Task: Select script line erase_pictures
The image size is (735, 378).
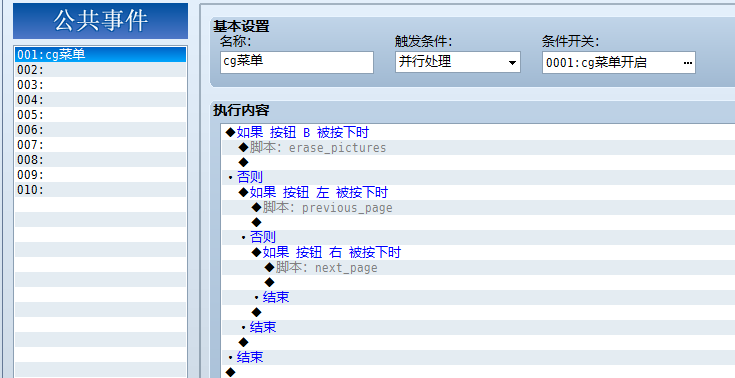Action: [478, 147]
